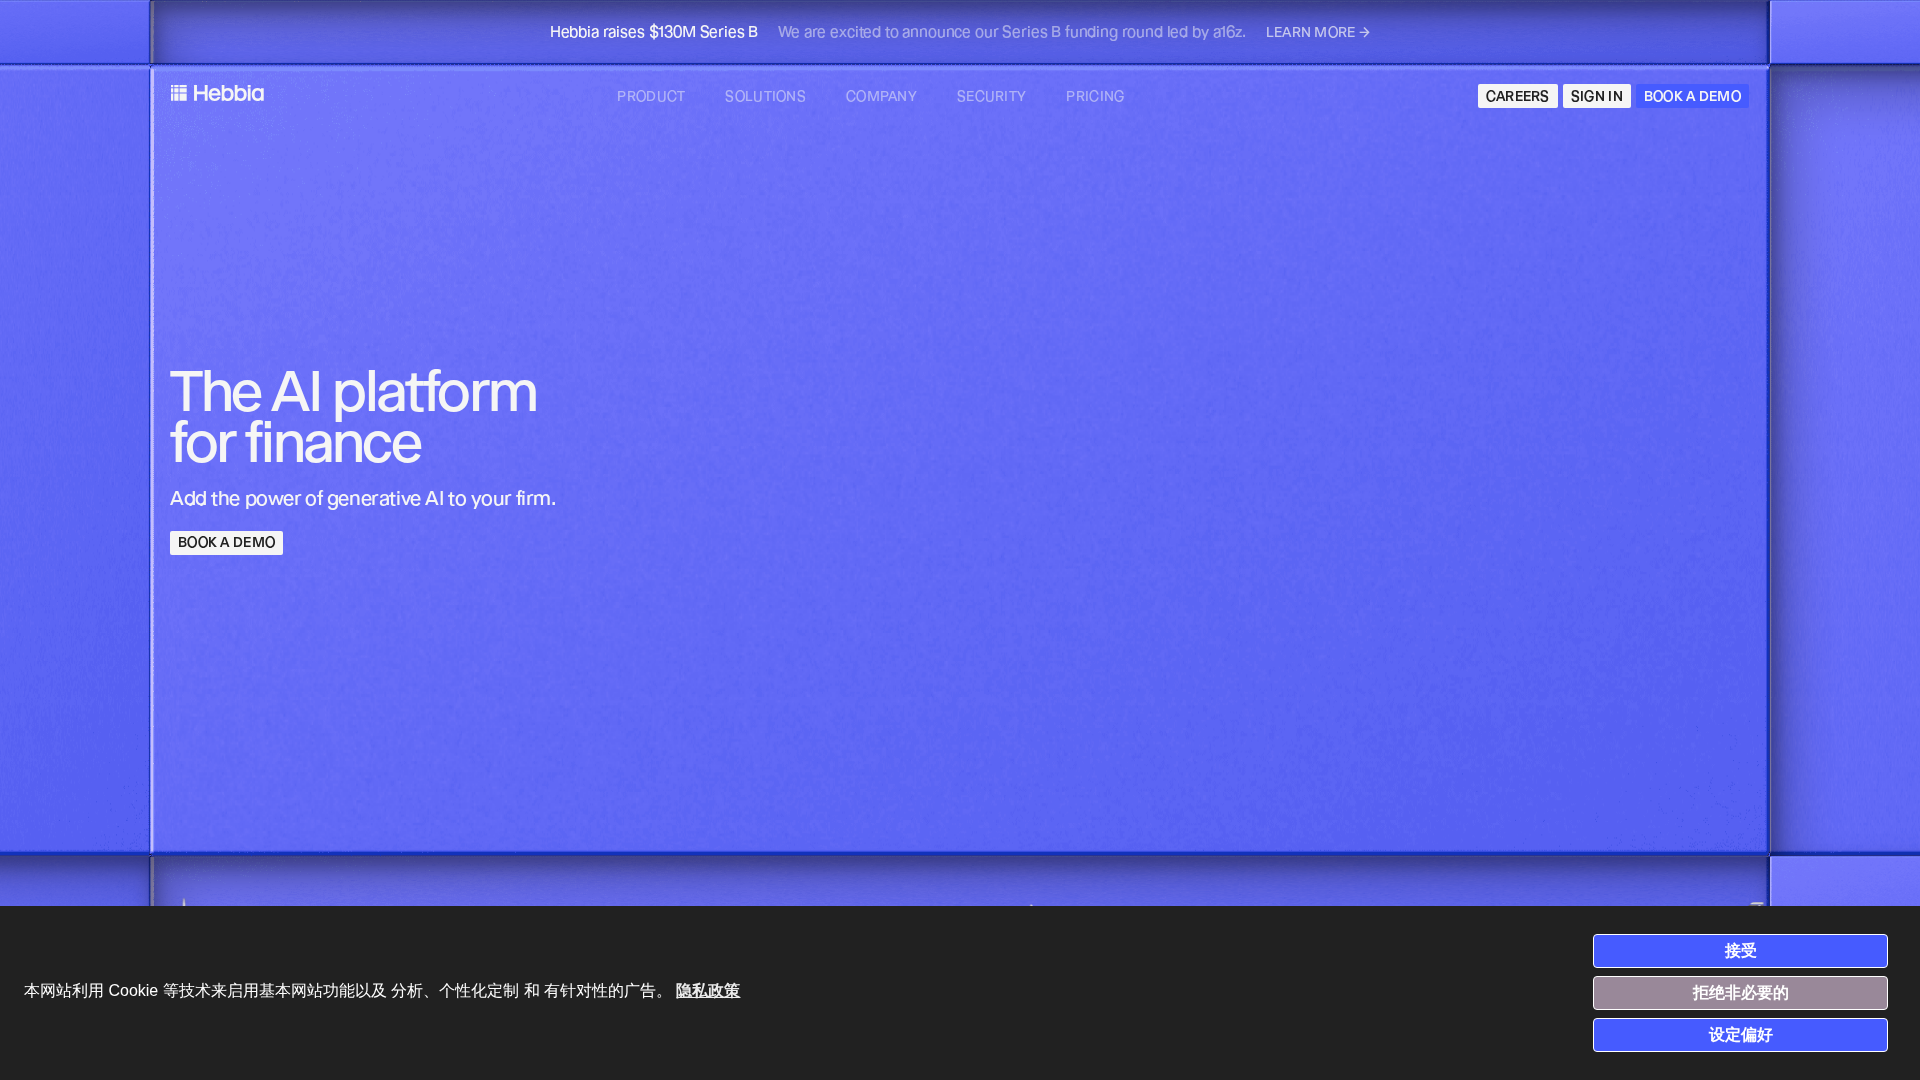Accept cookies by clicking 接受
The height and width of the screenshot is (1080, 1920).
[x=1740, y=951]
